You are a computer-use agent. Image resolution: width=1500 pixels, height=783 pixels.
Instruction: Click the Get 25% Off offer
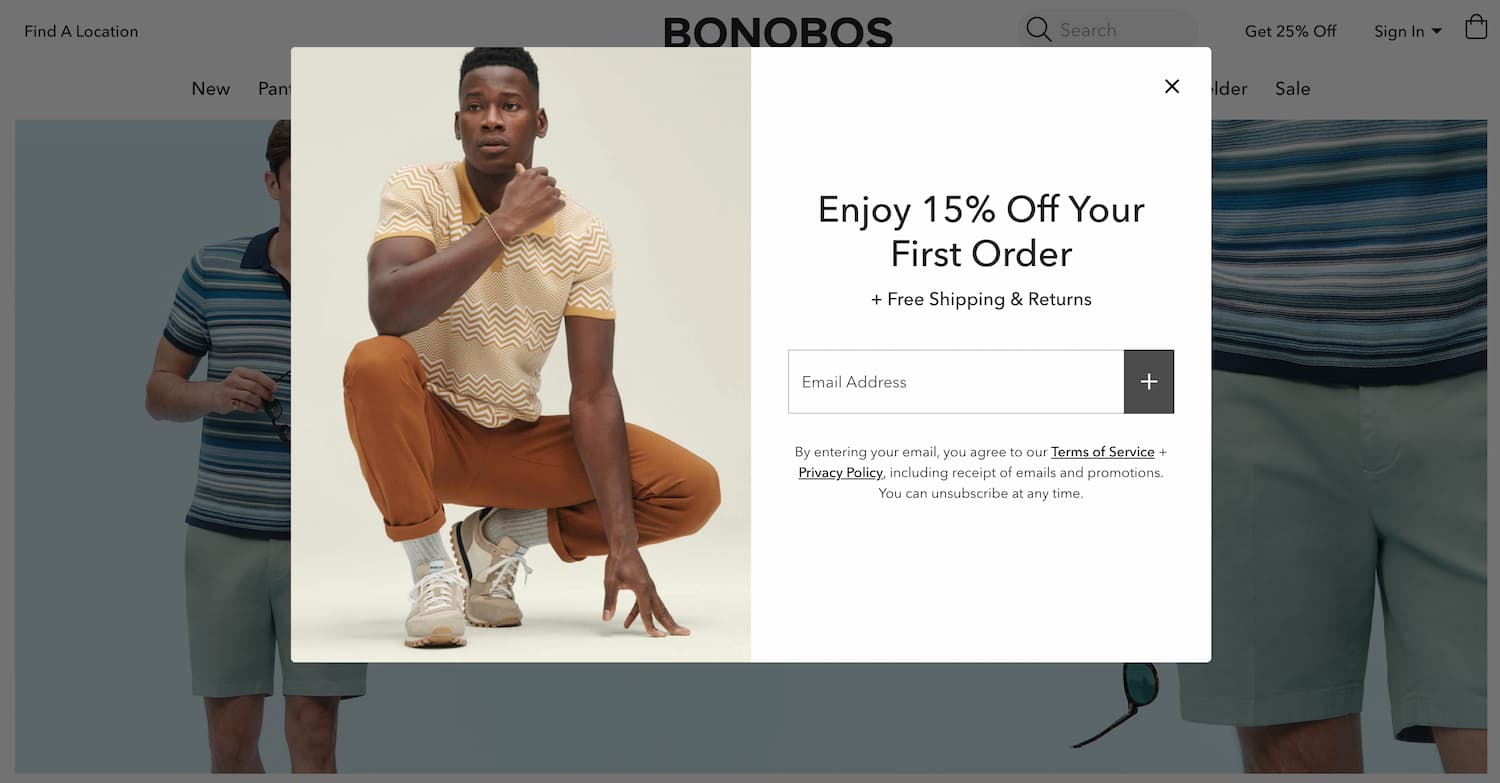click(1290, 31)
